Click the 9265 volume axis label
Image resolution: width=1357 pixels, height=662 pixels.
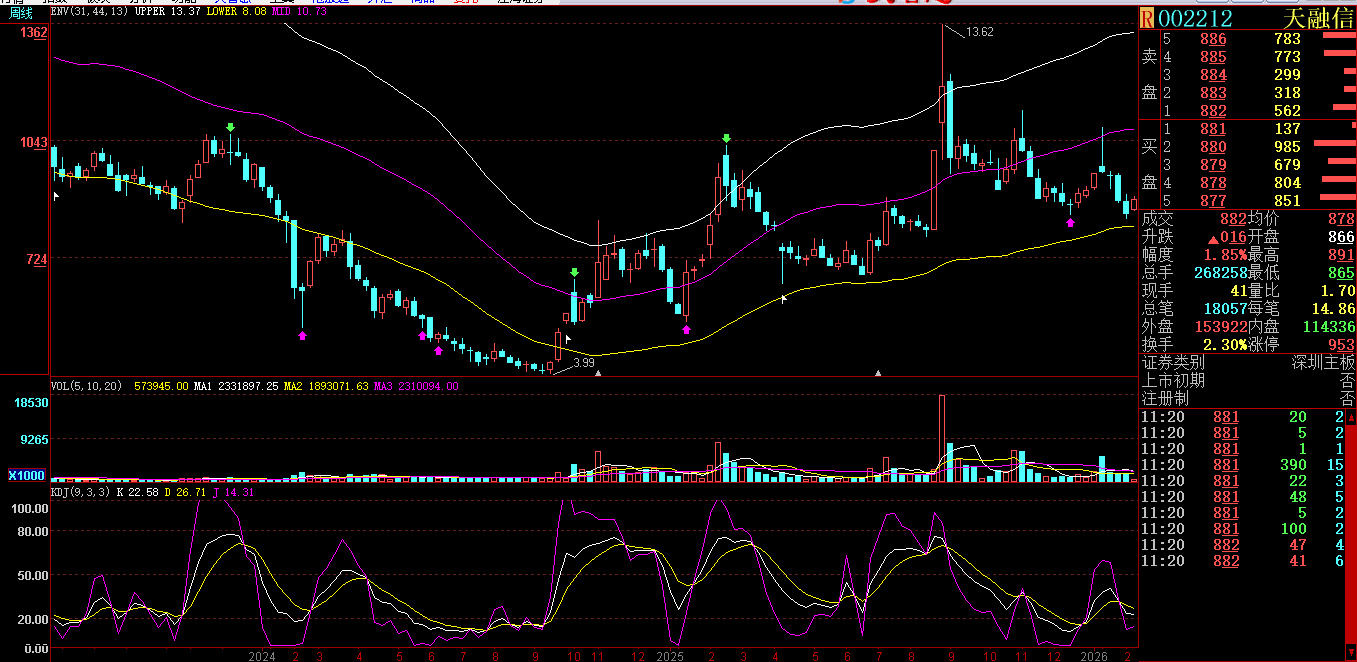[34, 439]
